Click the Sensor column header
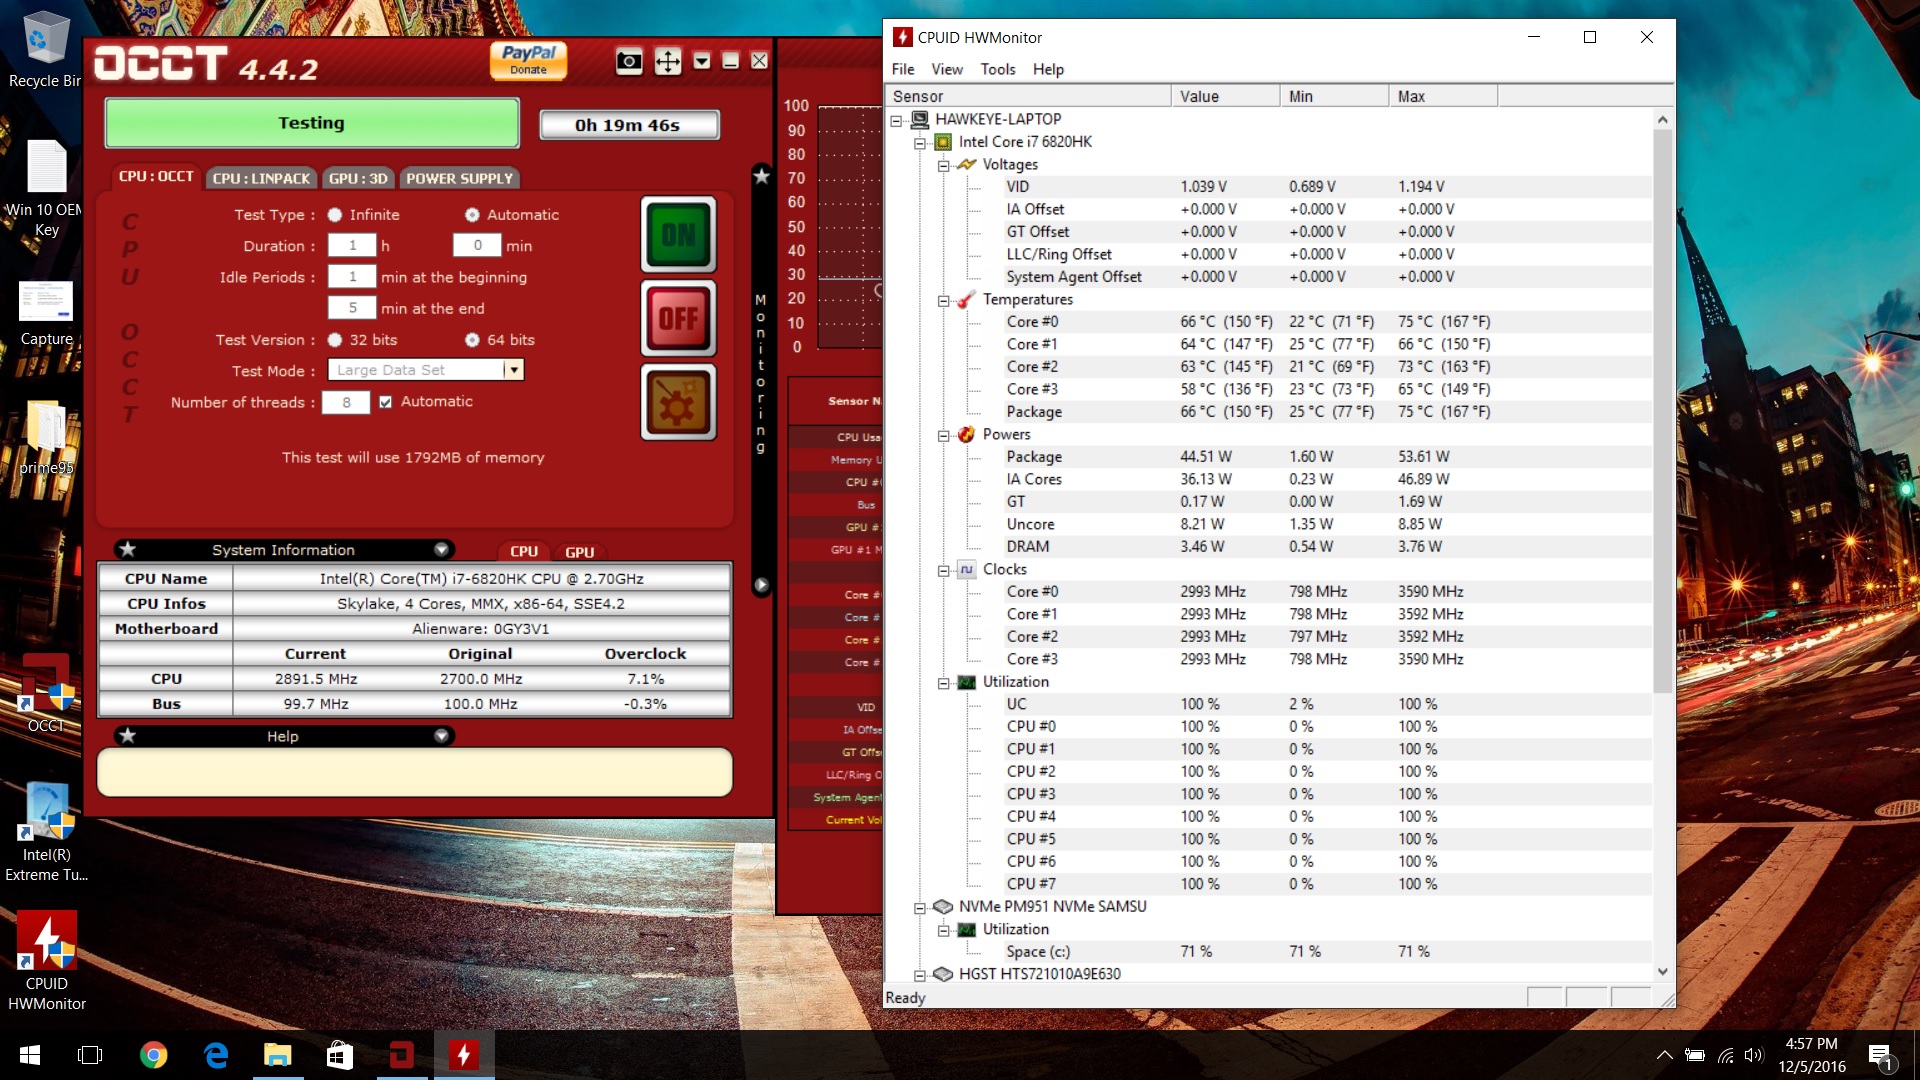1920x1080 pixels. click(1028, 96)
